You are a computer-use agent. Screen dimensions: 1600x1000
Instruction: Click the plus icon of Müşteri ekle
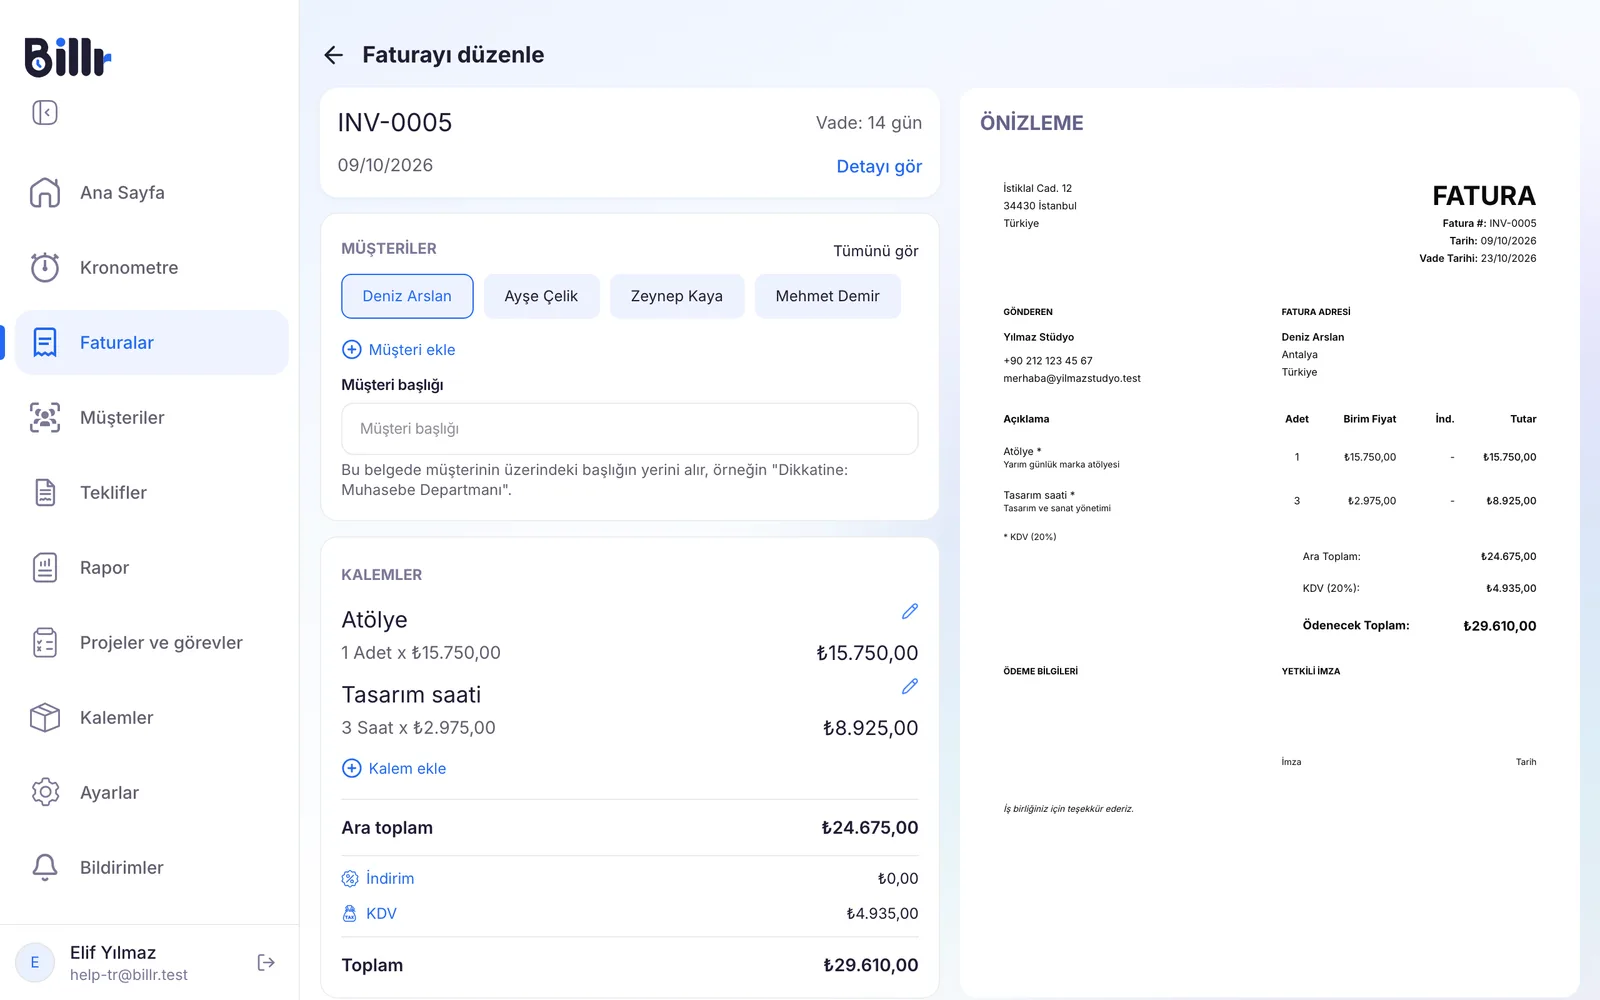(352, 349)
